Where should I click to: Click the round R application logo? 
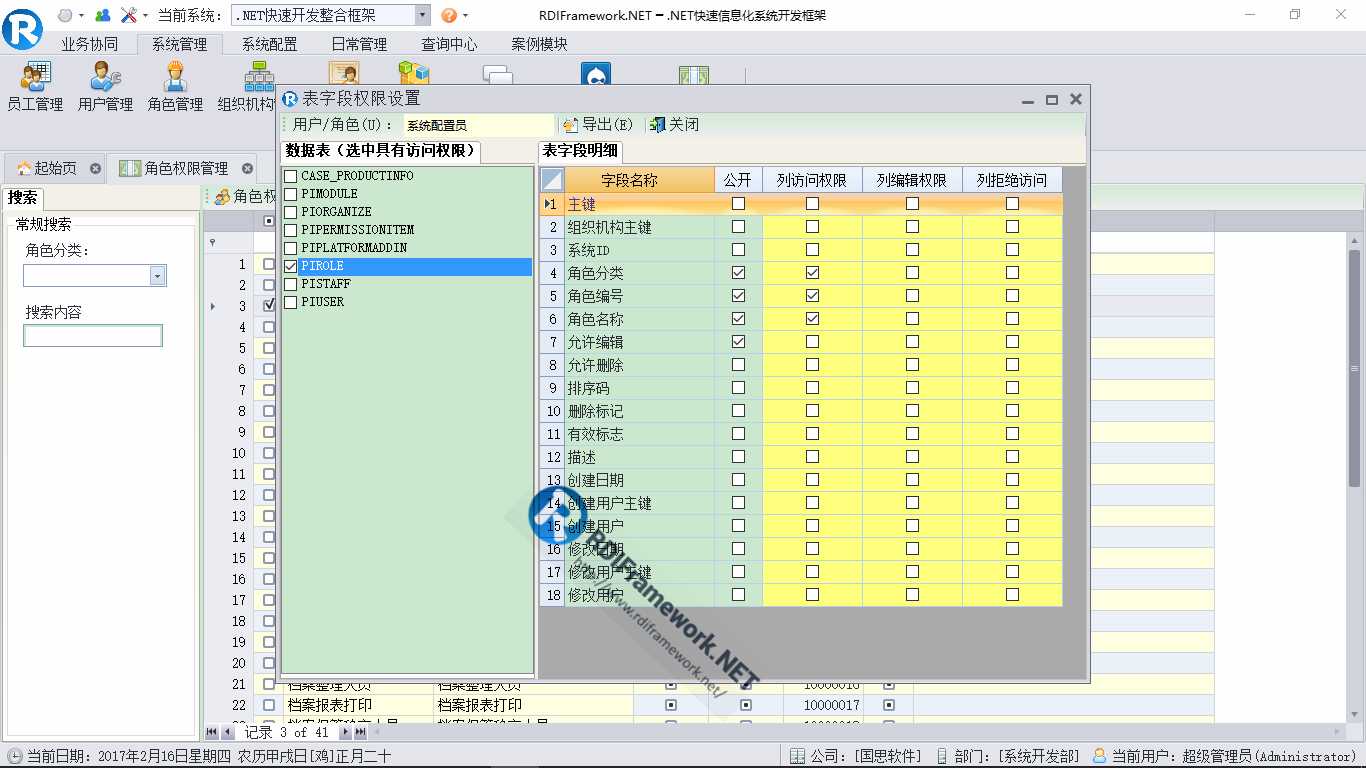pos(22,27)
